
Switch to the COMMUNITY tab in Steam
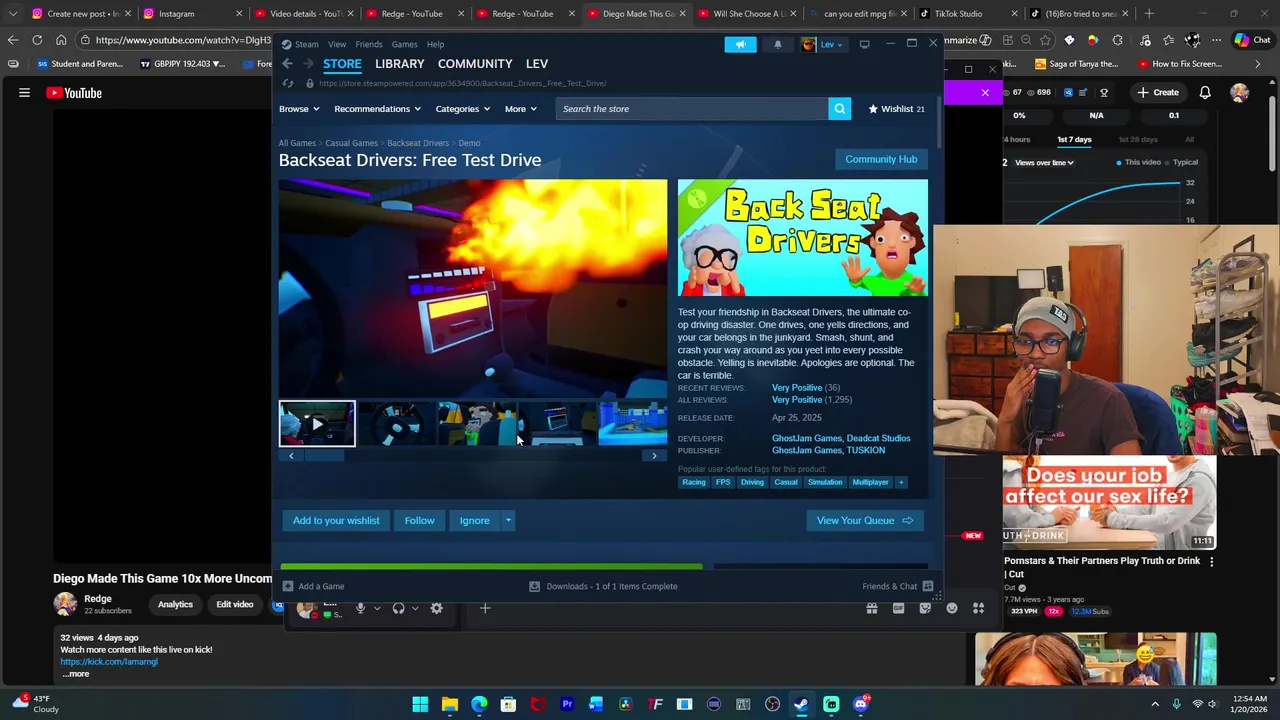point(475,64)
